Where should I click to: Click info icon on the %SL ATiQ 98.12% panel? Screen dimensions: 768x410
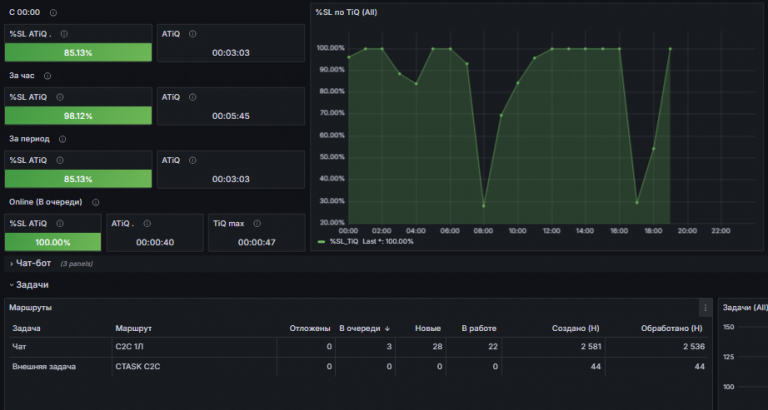(60, 97)
